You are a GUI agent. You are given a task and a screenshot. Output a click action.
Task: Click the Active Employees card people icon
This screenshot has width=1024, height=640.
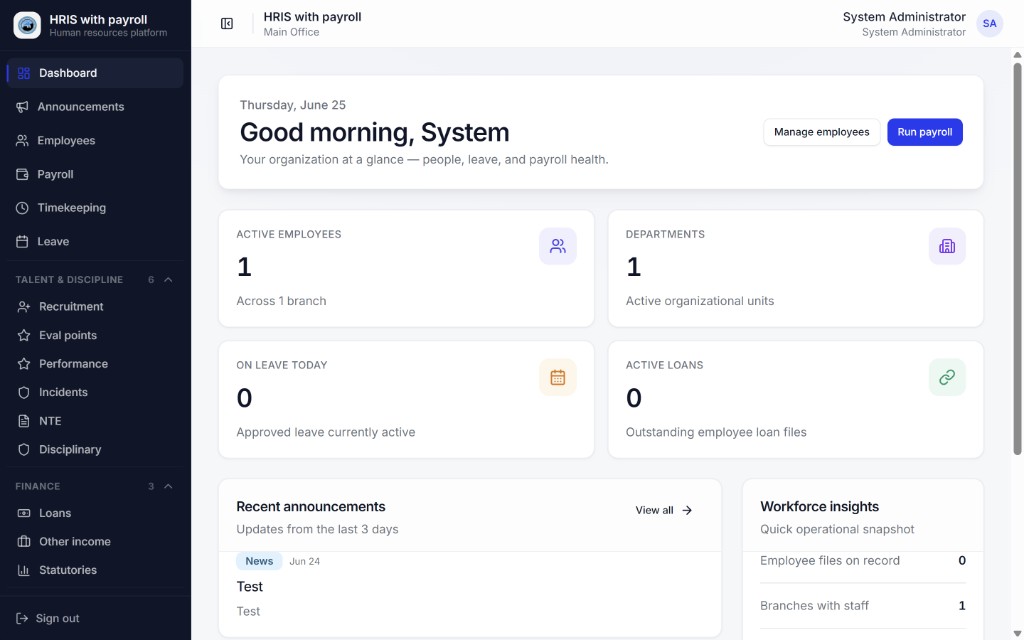click(558, 246)
